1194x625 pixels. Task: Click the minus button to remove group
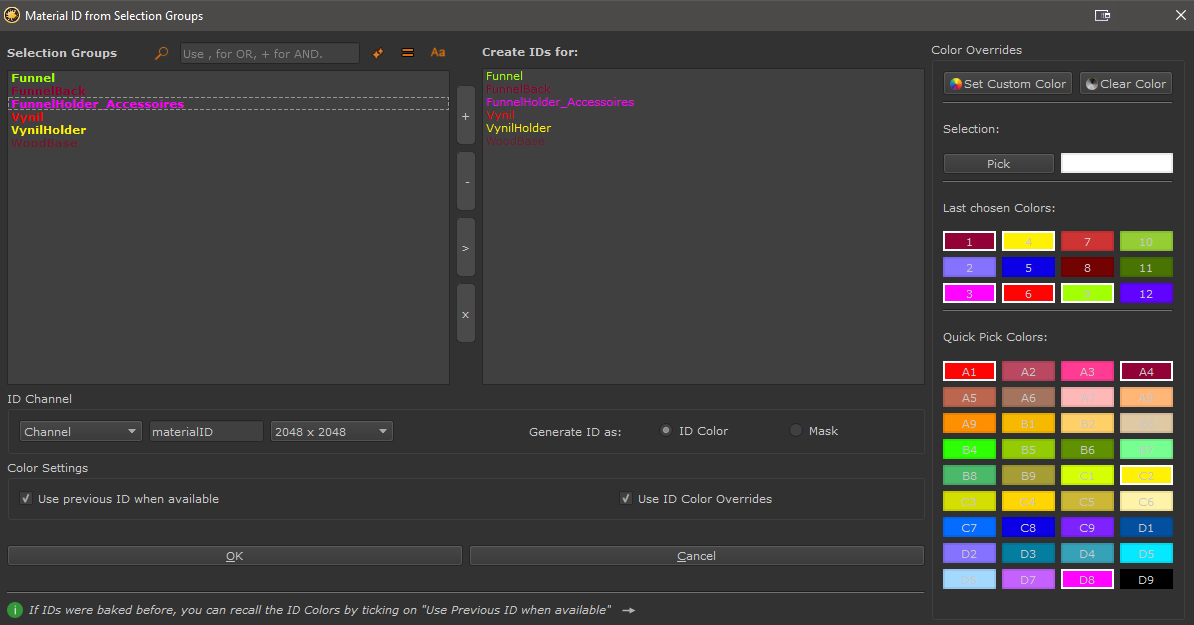pos(466,182)
